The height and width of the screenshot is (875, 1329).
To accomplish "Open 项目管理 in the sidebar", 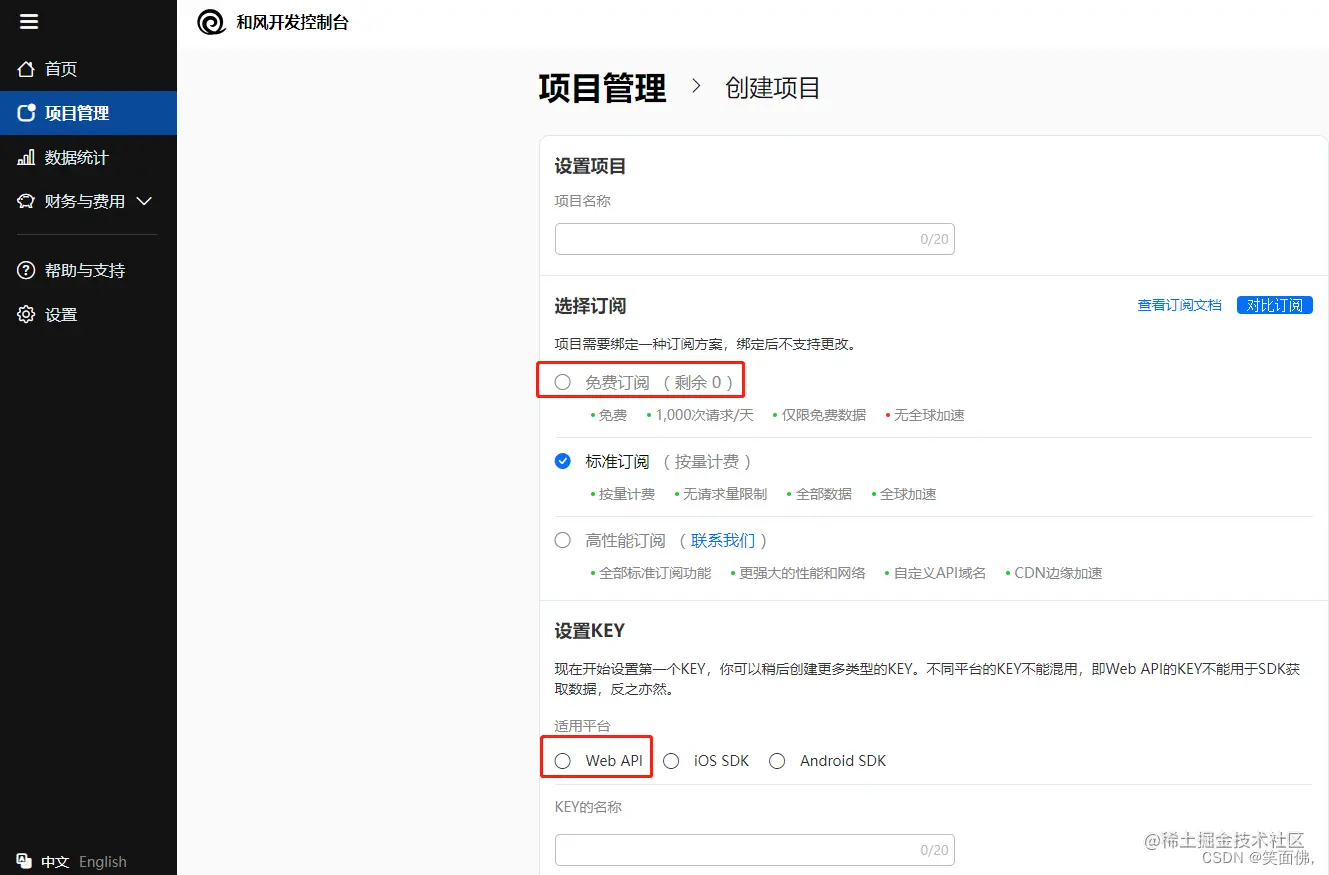I will coord(88,113).
